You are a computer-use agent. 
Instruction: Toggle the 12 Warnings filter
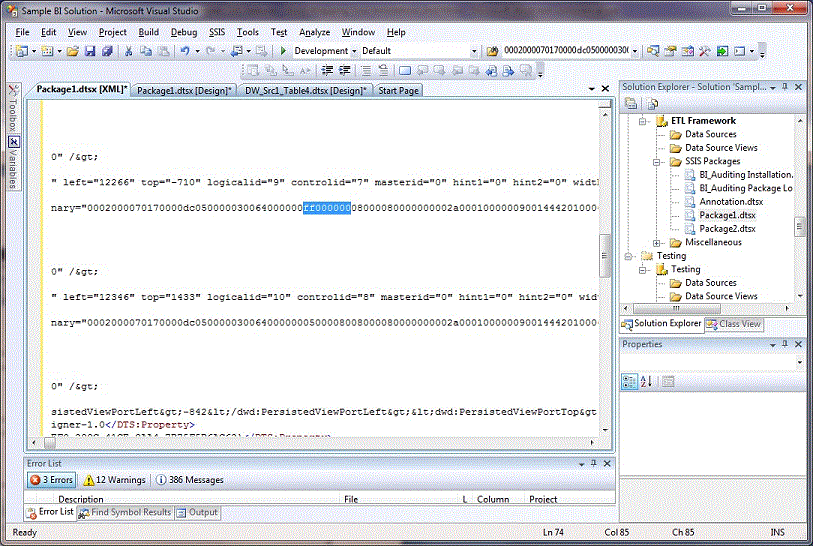pos(114,480)
